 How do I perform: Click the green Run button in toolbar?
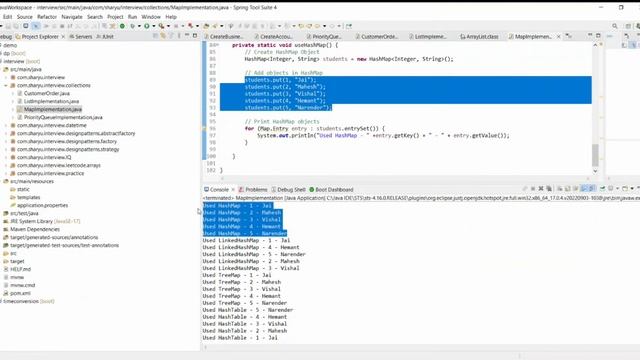tap(147, 26)
